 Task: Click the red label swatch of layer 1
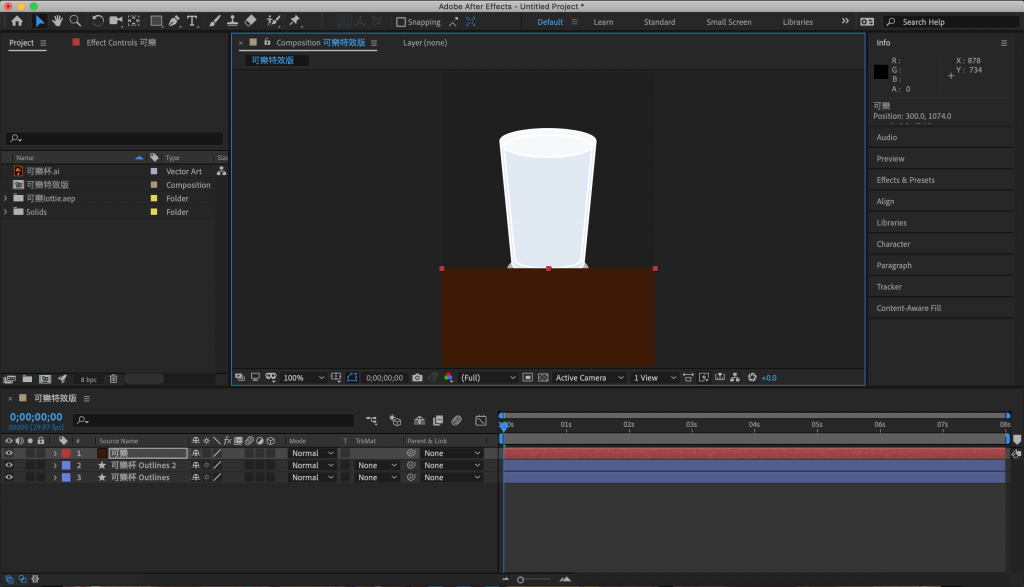66,453
